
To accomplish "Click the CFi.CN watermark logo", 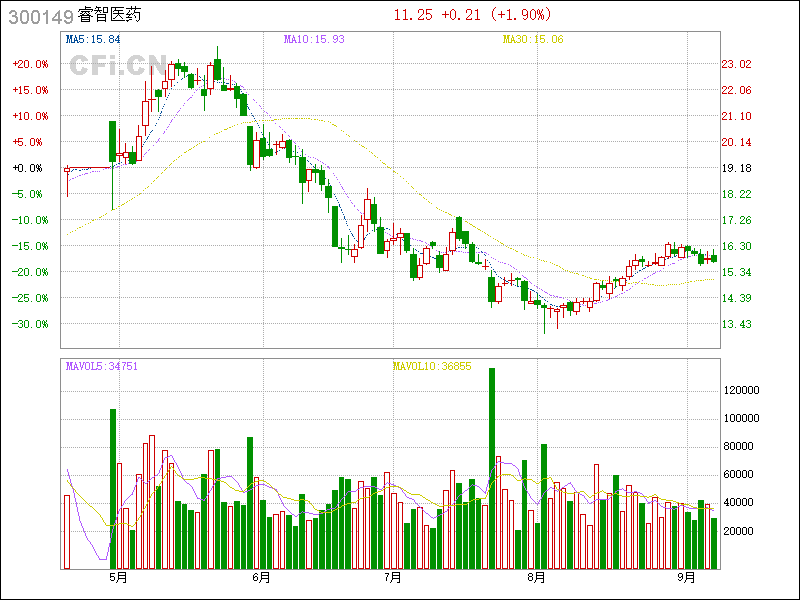I will point(118,65).
